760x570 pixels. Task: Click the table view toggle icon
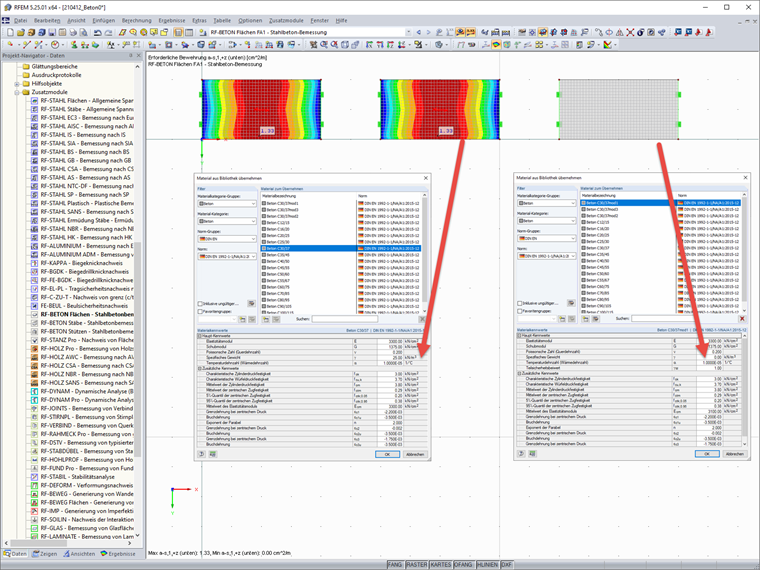(x=189, y=32)
